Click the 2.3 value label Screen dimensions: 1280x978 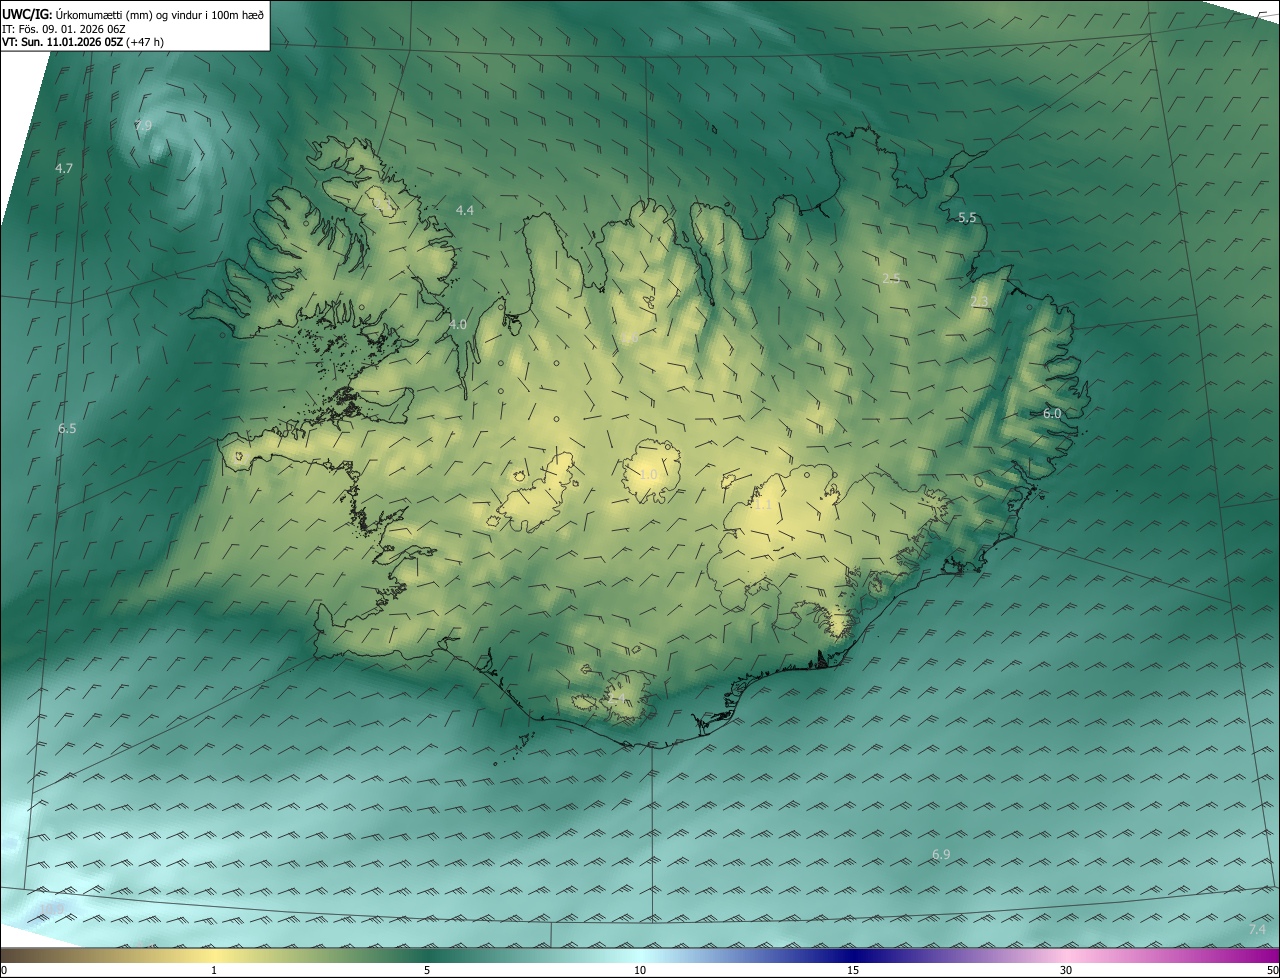pos(979,301)
